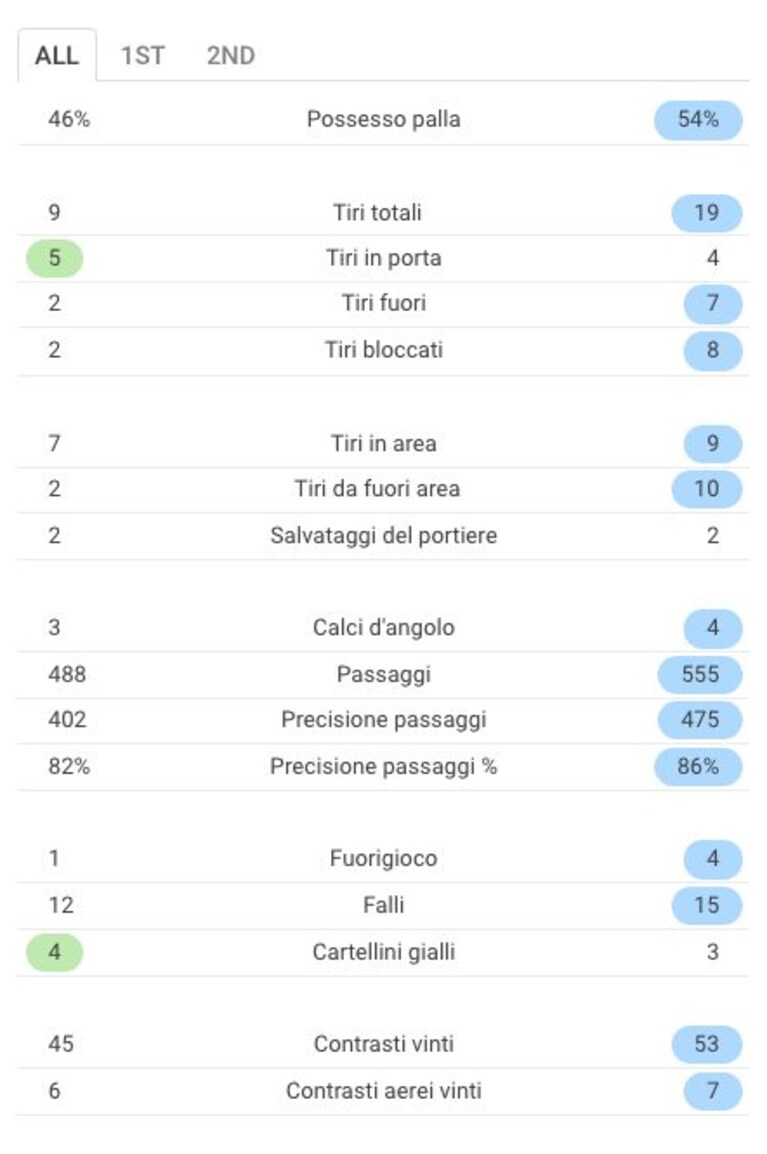
Task: Click the Fuorigioco label
Action: (x=384, y=859)
